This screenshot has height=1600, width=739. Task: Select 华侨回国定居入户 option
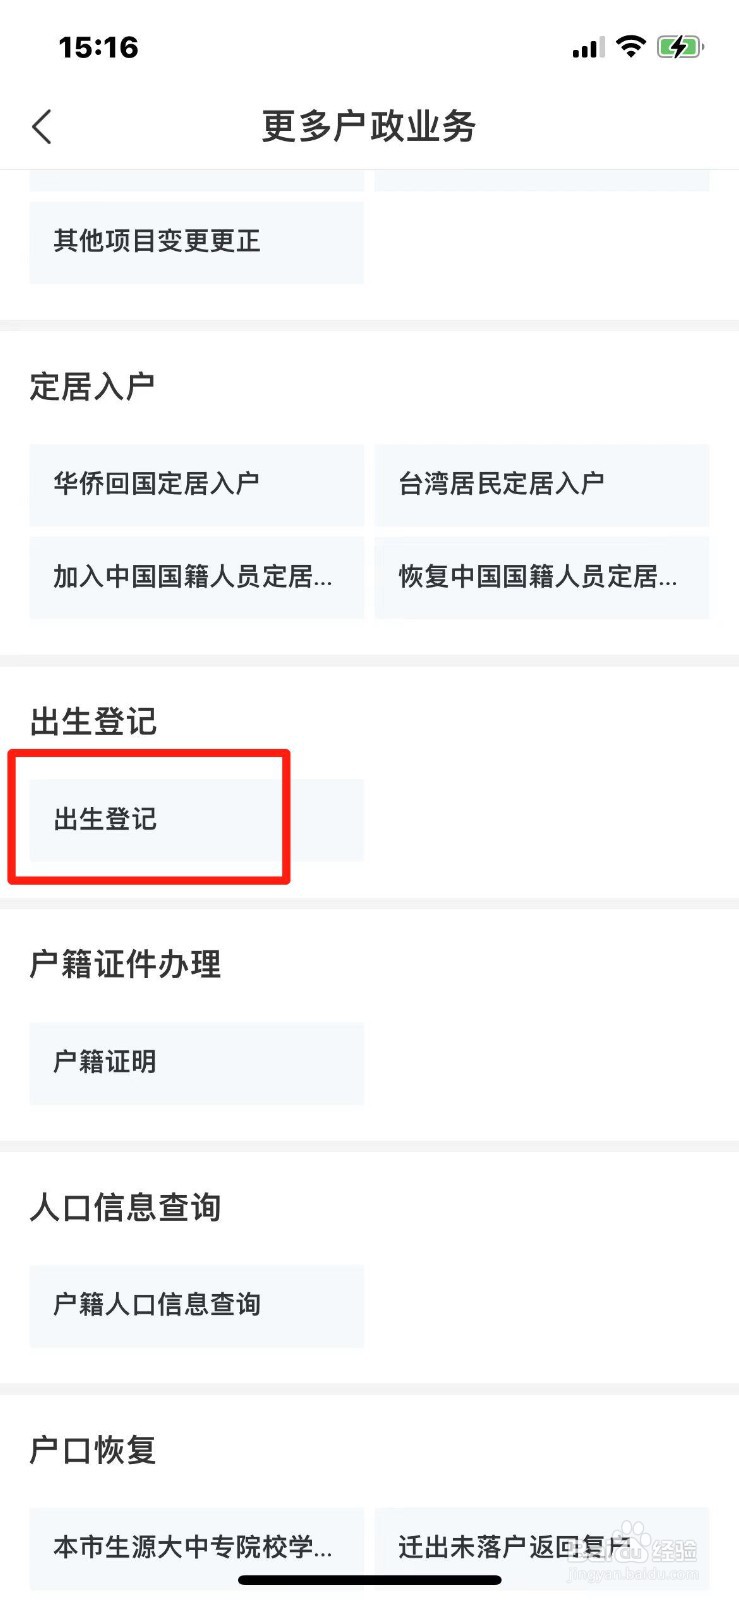(197, 485)
